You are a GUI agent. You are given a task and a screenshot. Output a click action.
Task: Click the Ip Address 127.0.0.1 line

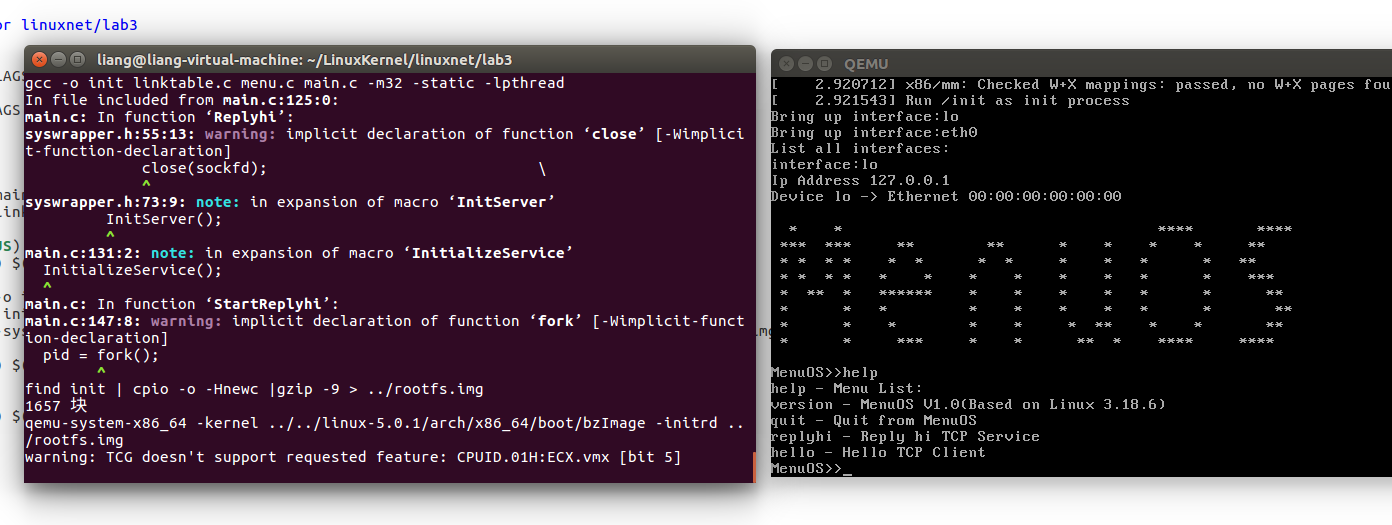(x=860, y=181)
